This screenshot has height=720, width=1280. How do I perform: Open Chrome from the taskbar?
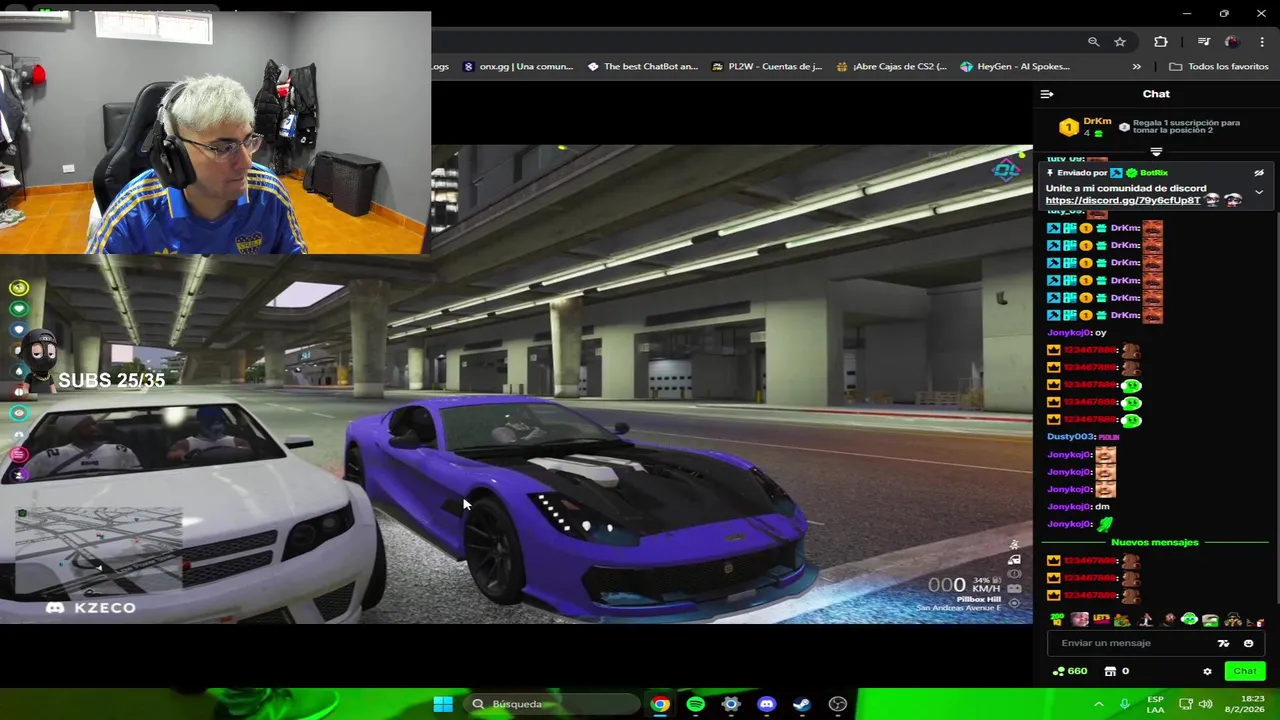tap(660, 704)
